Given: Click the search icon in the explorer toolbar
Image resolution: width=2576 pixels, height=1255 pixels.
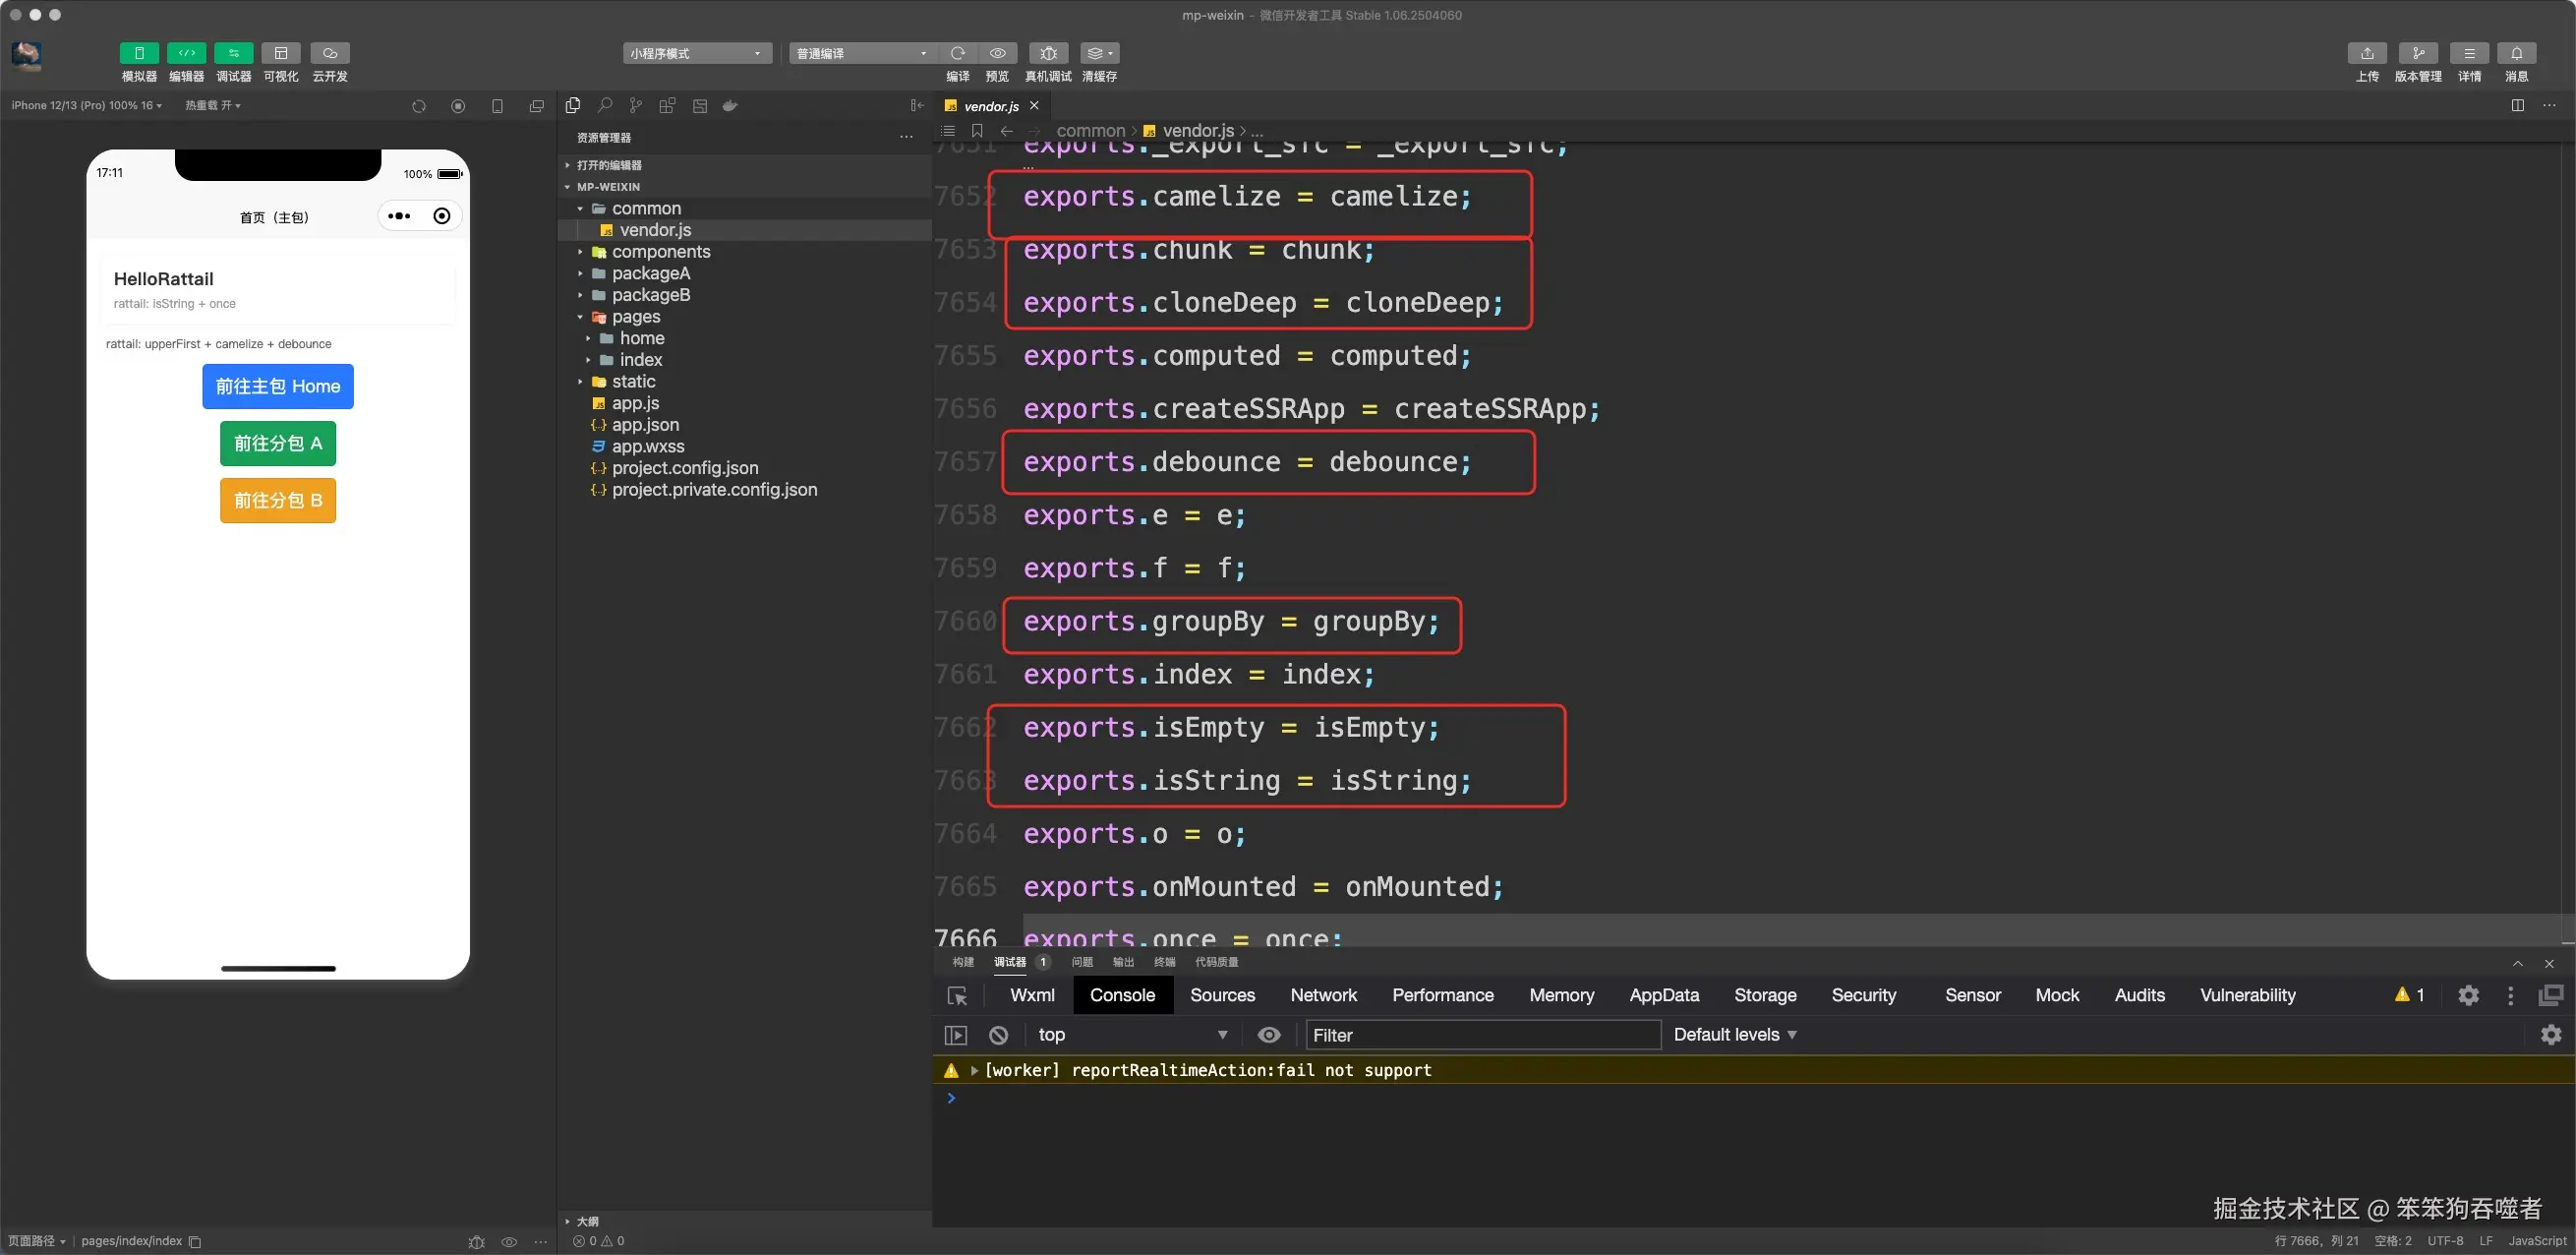Looking at the screenshot, I should pos(605,106).
